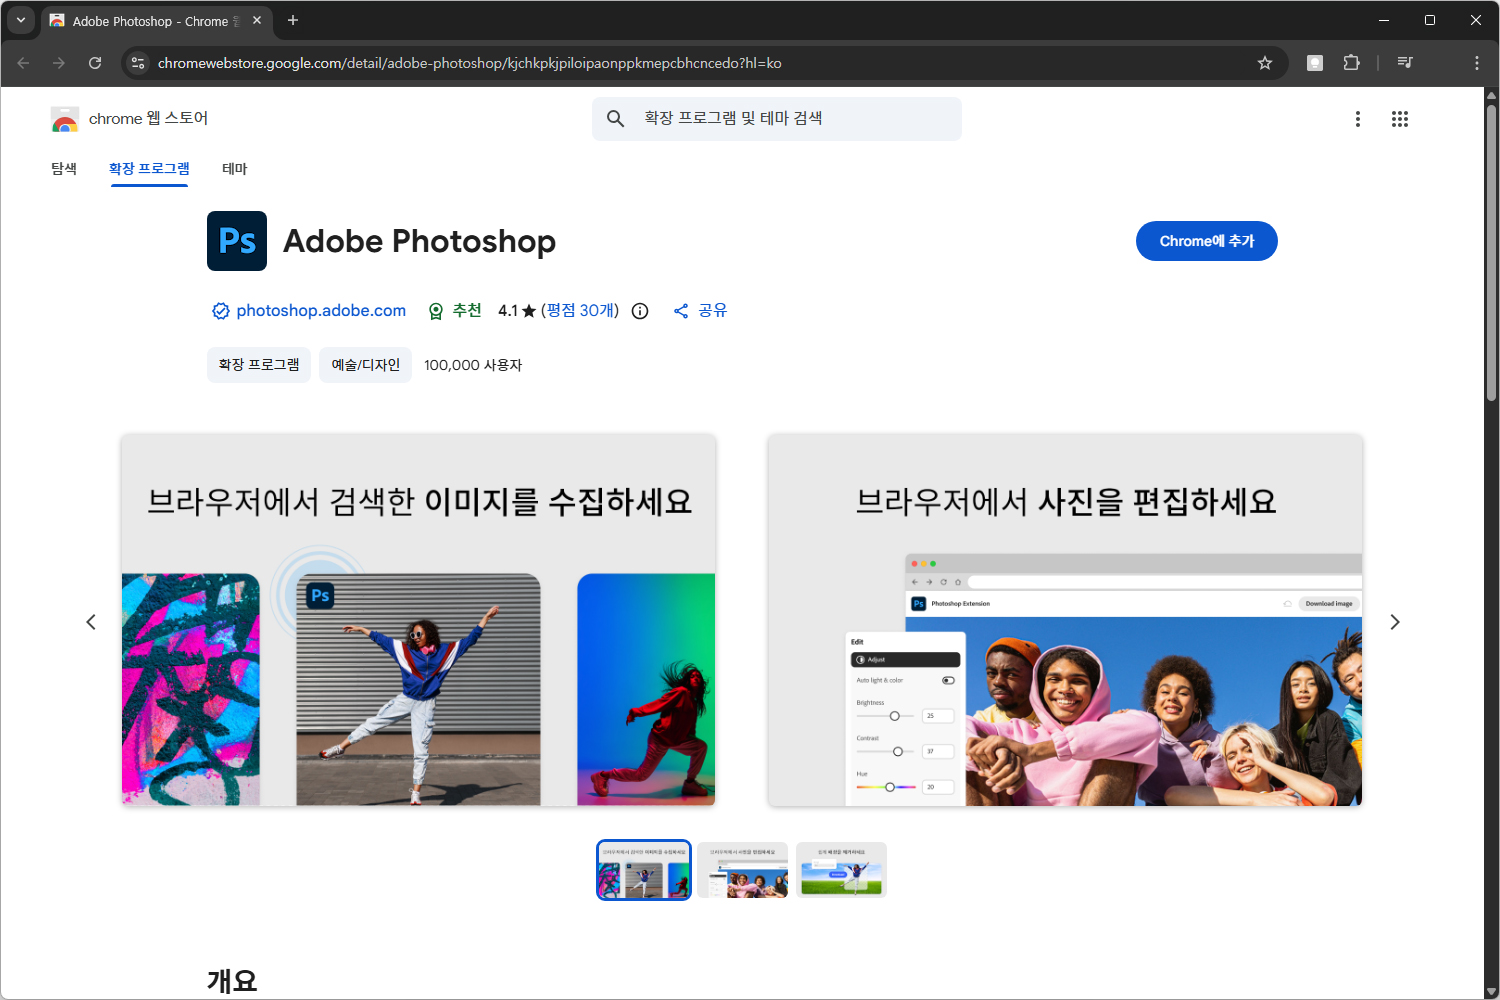
Task: Click the search magnifier icon
Action: pos(616,119)
